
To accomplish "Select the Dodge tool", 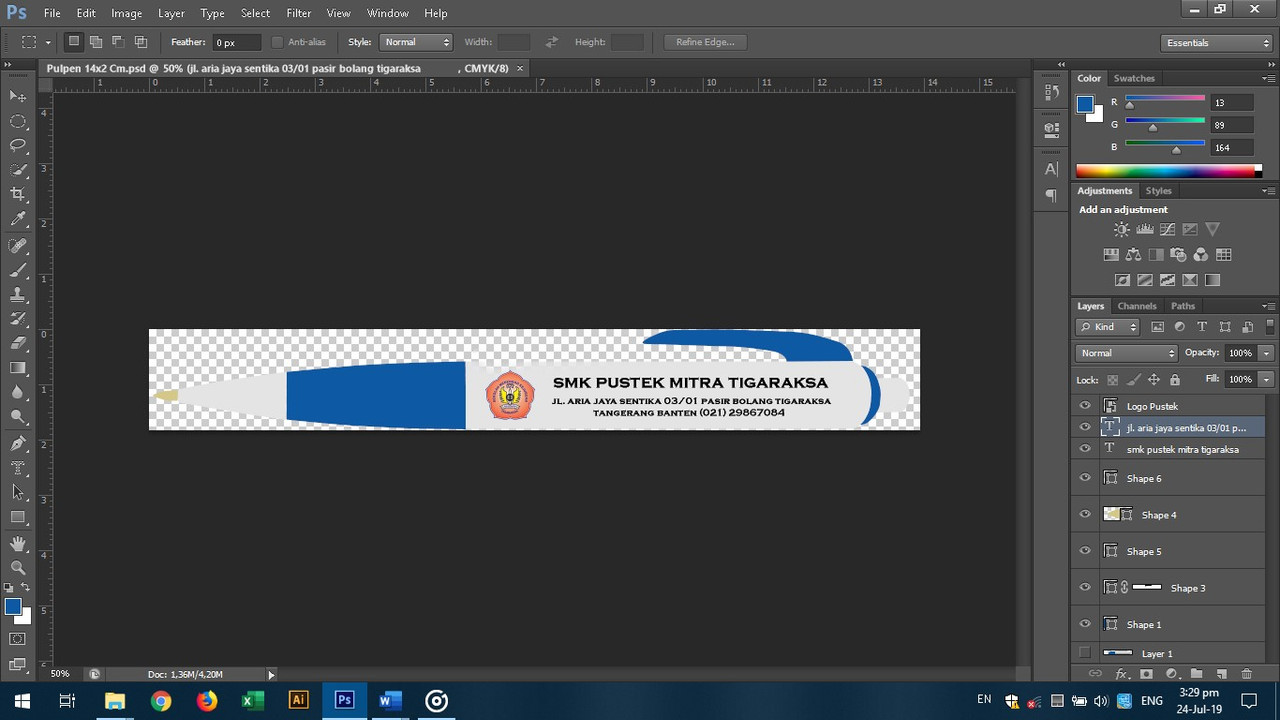I will [x=18, y=416].
